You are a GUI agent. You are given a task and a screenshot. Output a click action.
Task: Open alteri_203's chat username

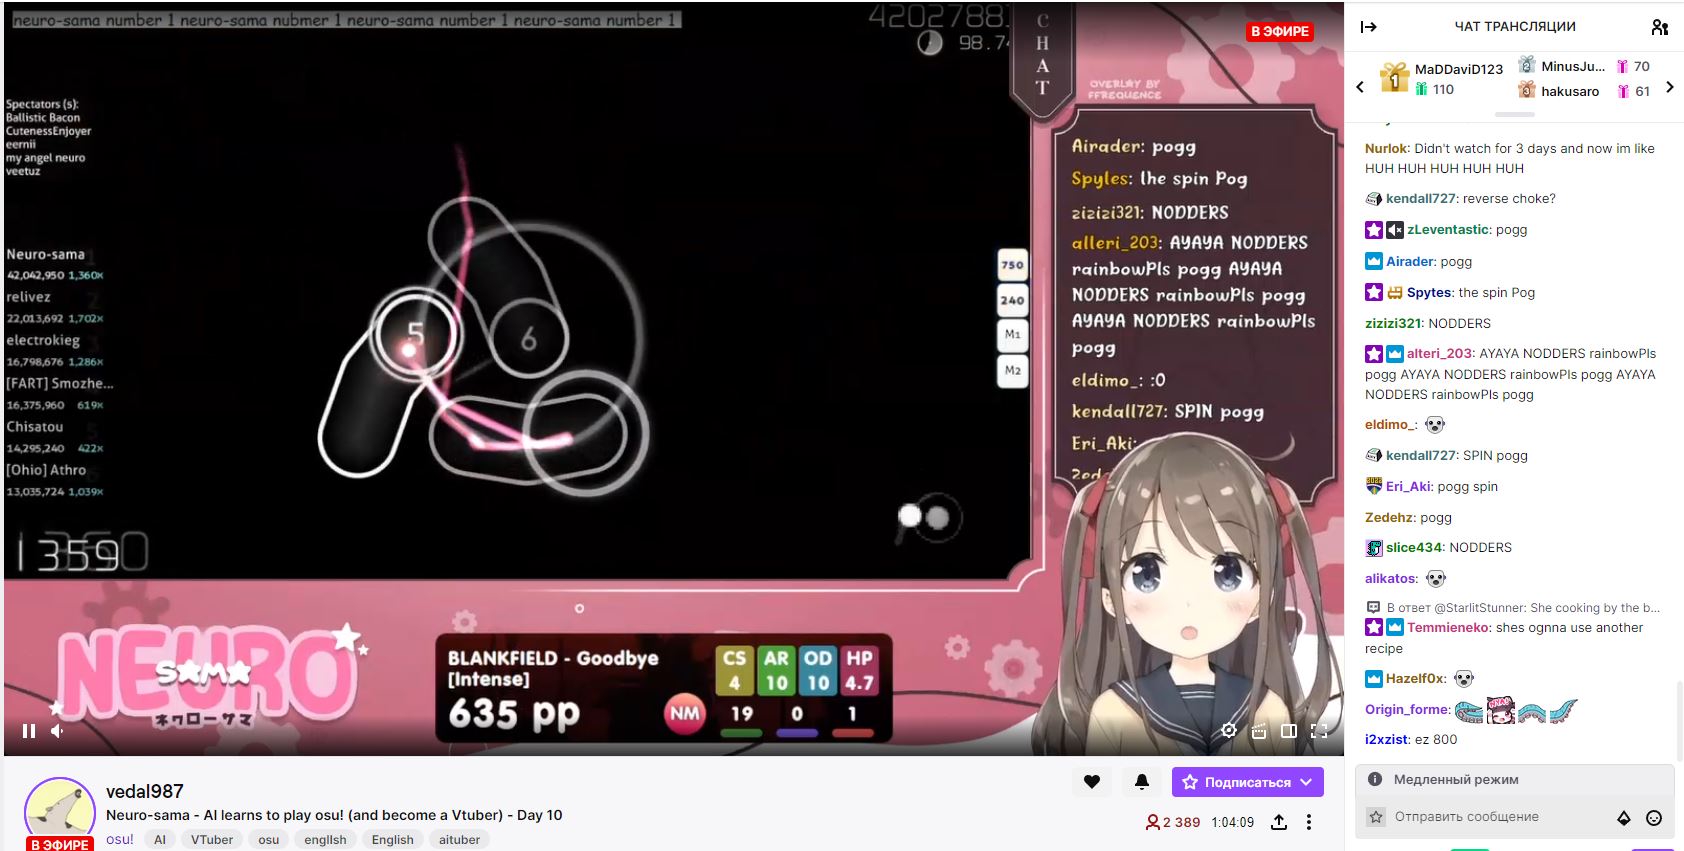coord(1440,354)
